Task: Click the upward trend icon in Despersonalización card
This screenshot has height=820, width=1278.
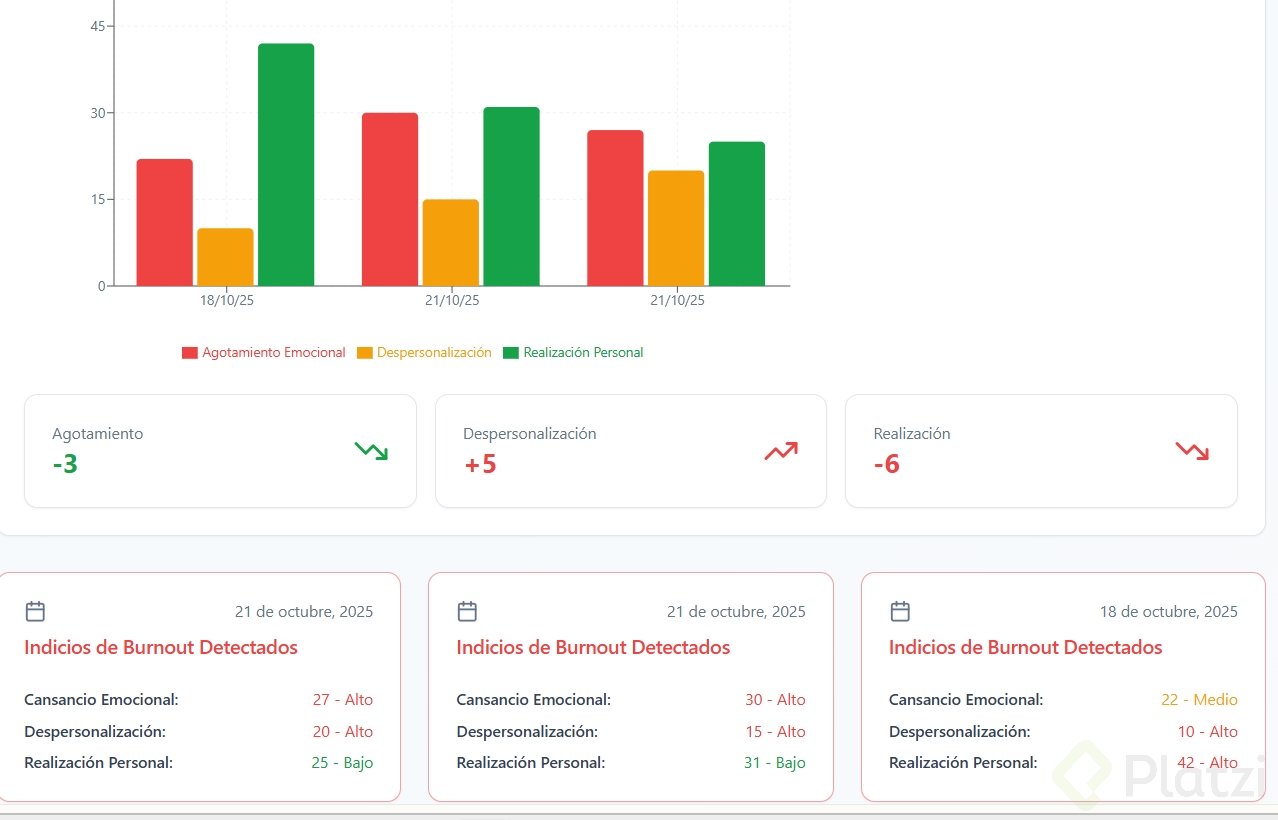Action: coord(781,451)
